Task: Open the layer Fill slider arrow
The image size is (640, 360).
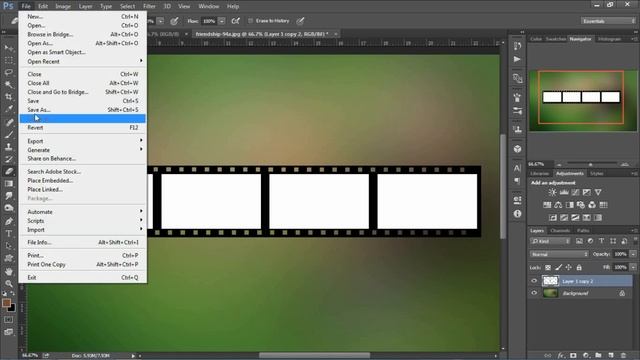Action: coord(633,268)
